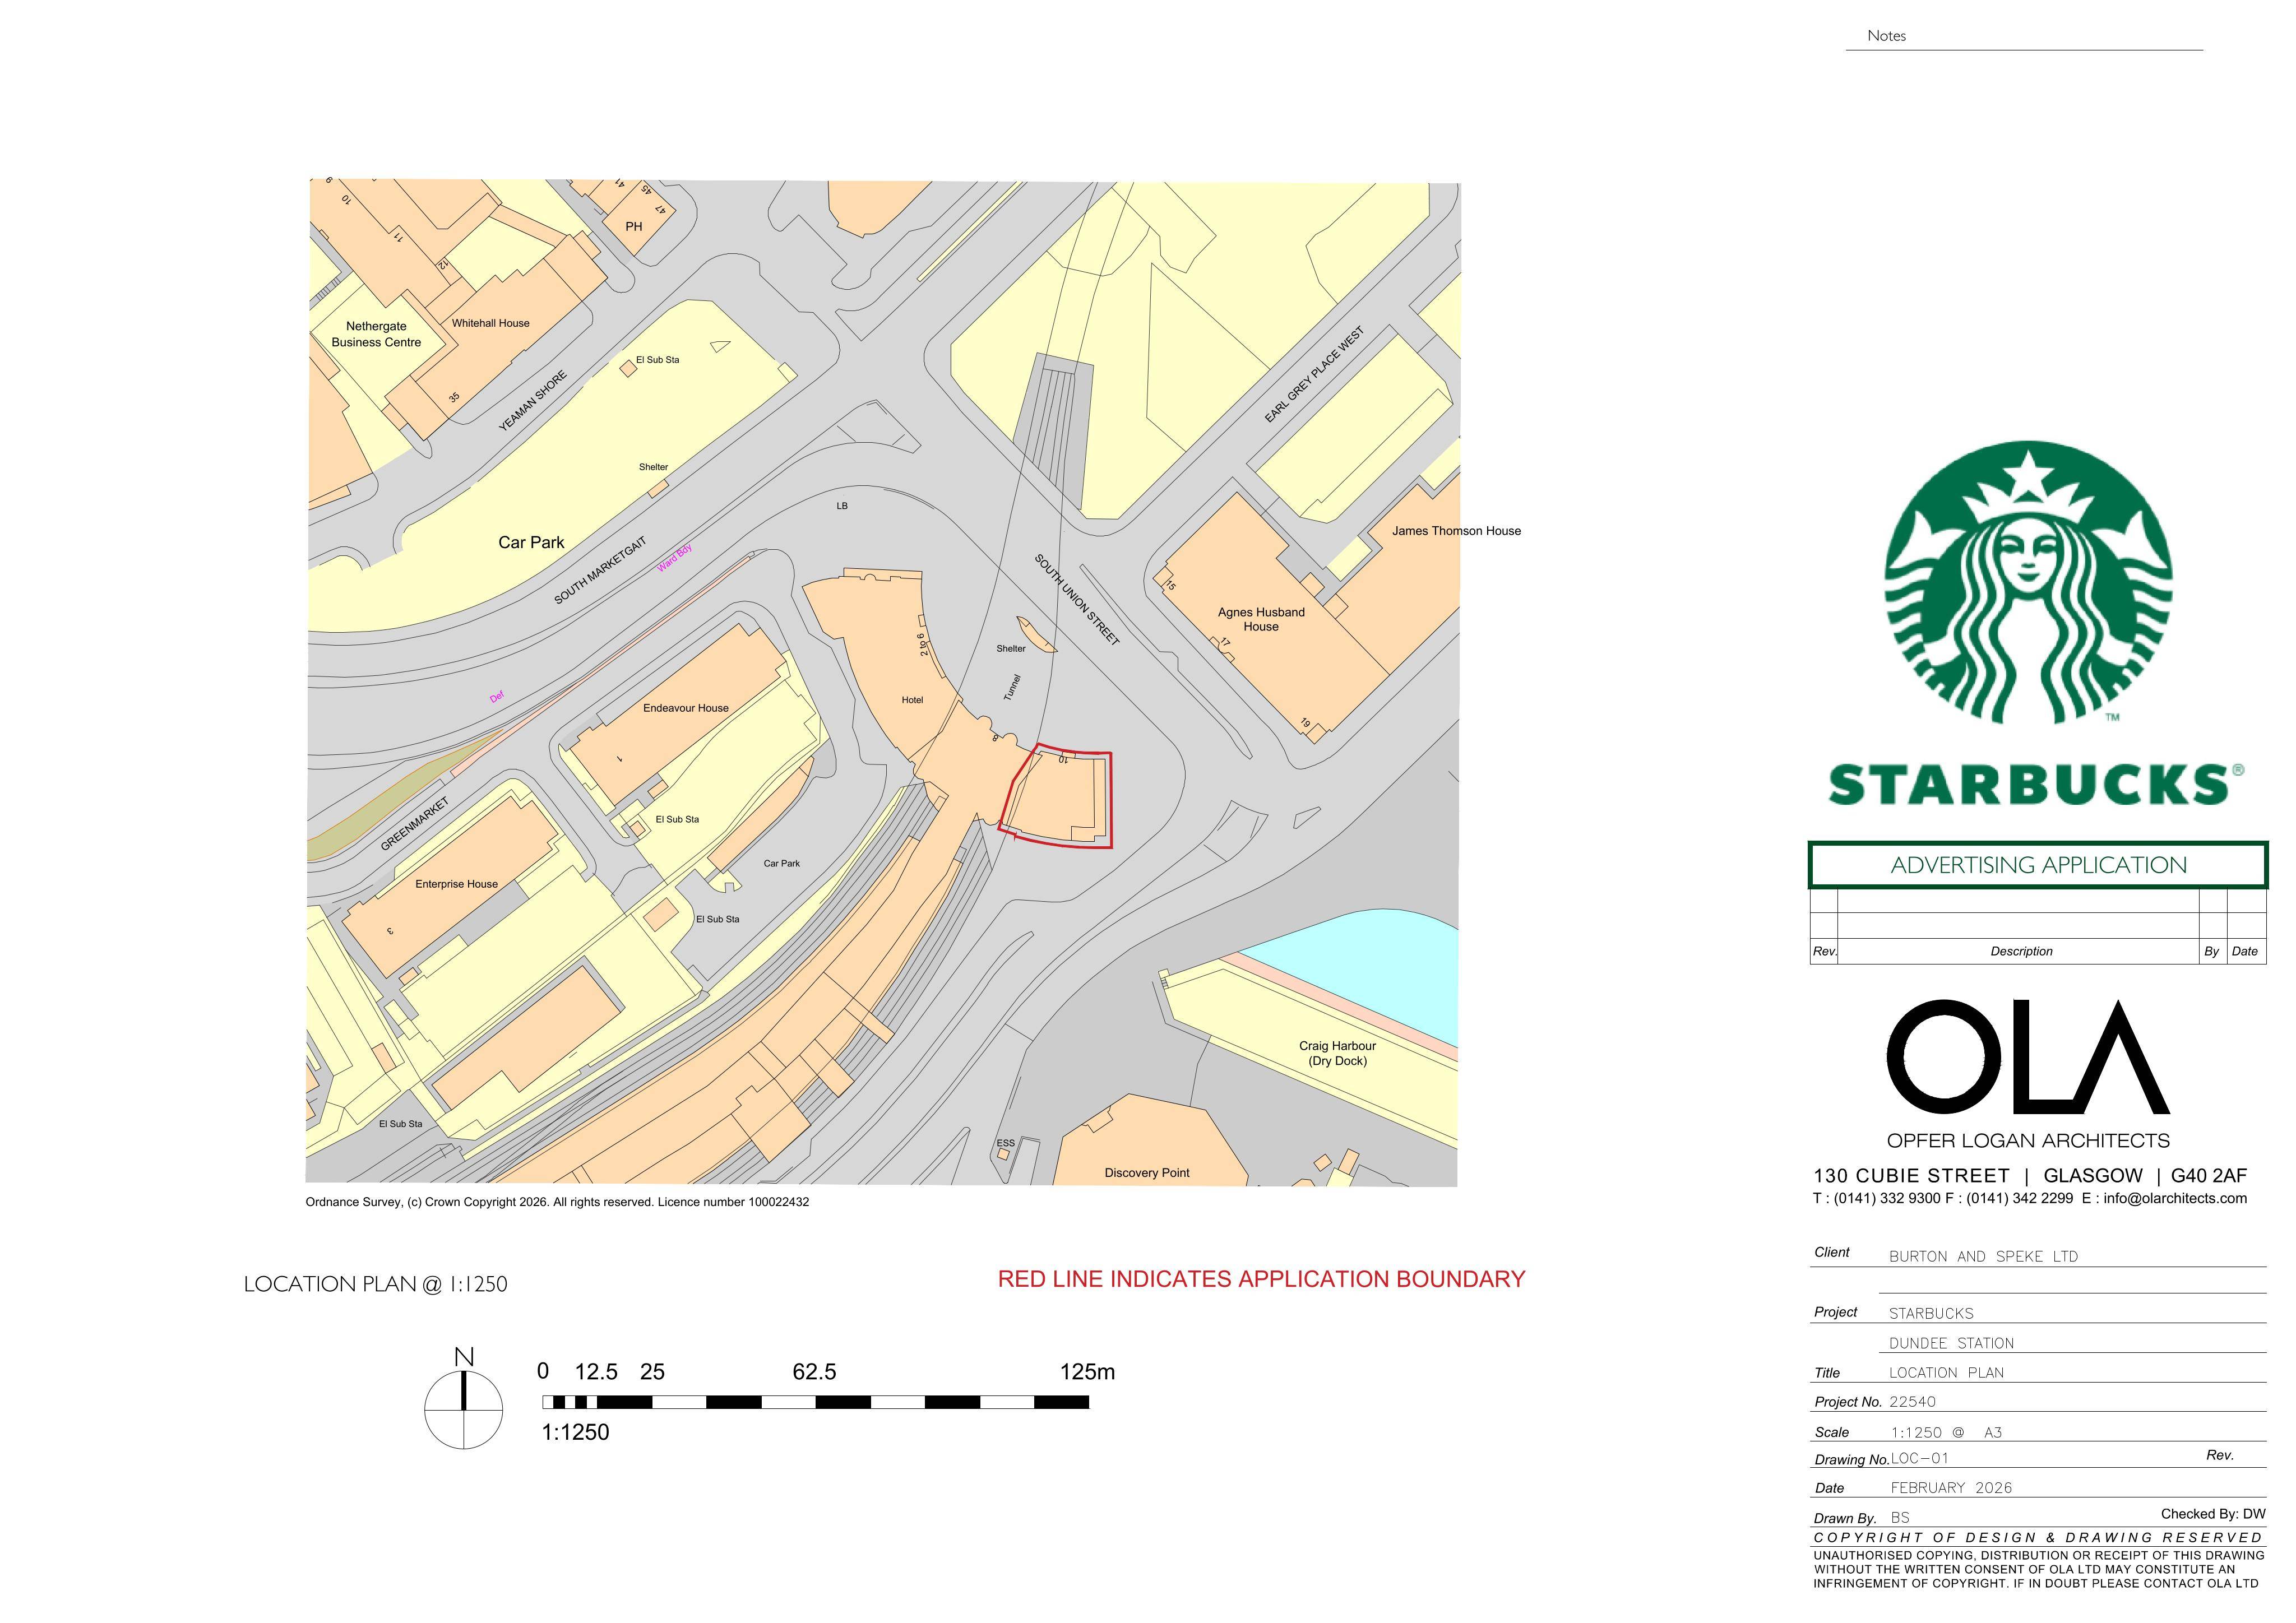This screenshot has height=1623, width=2296.
Task: Click the STARBUCKS wordmark text
Action: [2036, 785]
